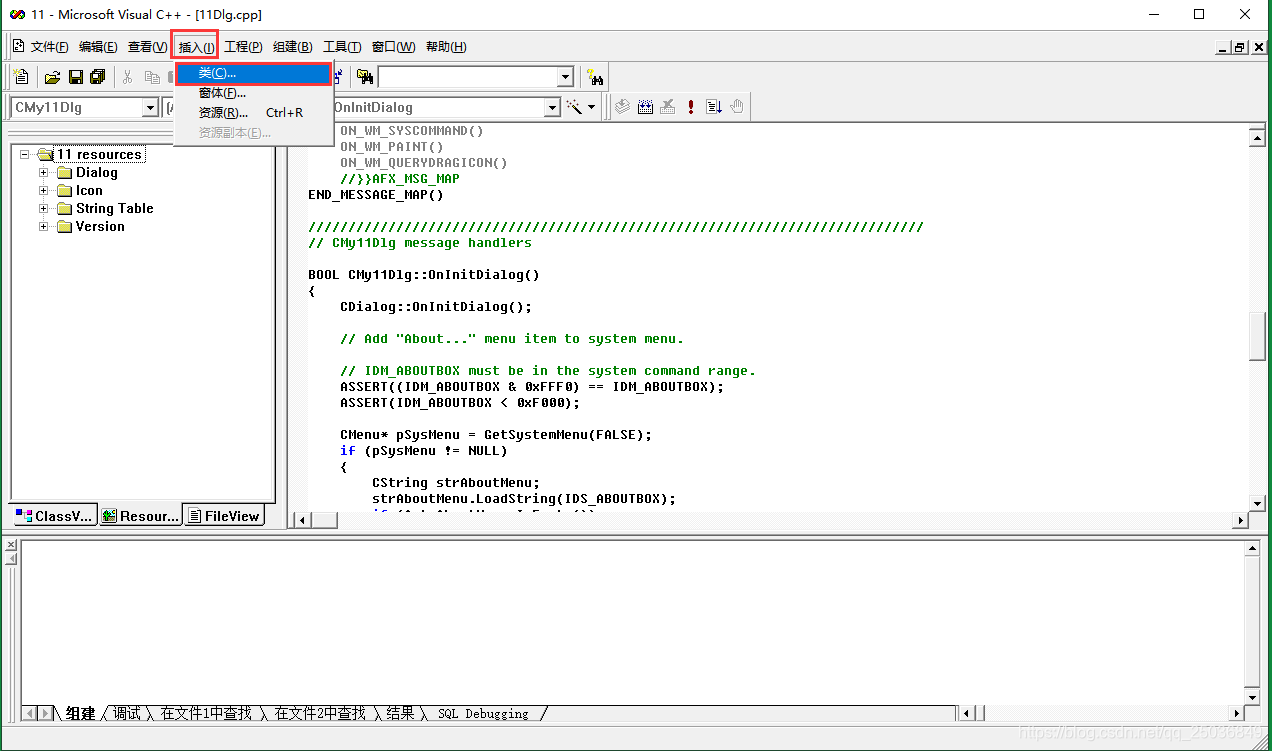Open the 工具(T) menu
This screenshot has width=1272, height=751.
pyautogui.click(x=342, y=47)
